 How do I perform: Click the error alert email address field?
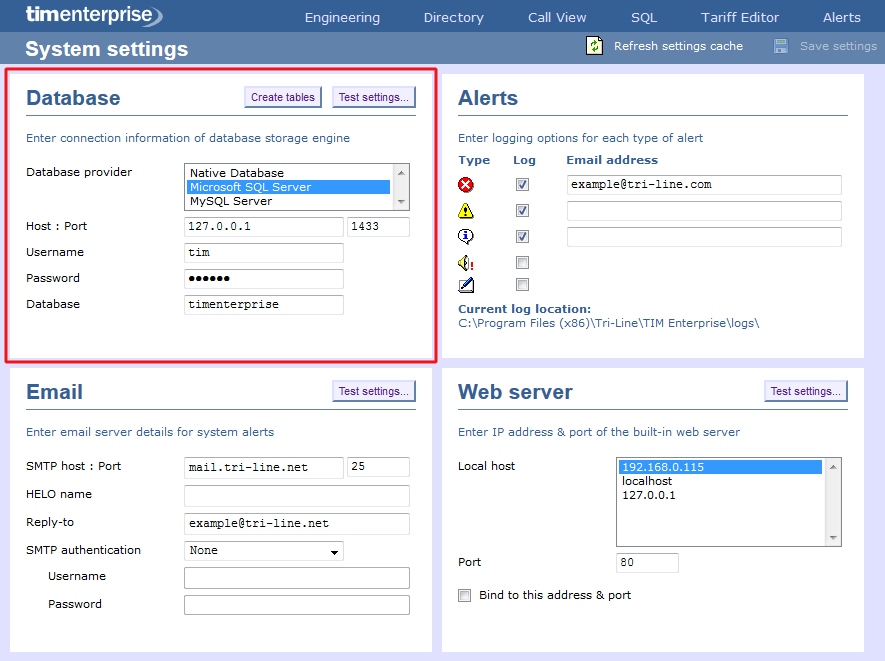coord(704,185)
